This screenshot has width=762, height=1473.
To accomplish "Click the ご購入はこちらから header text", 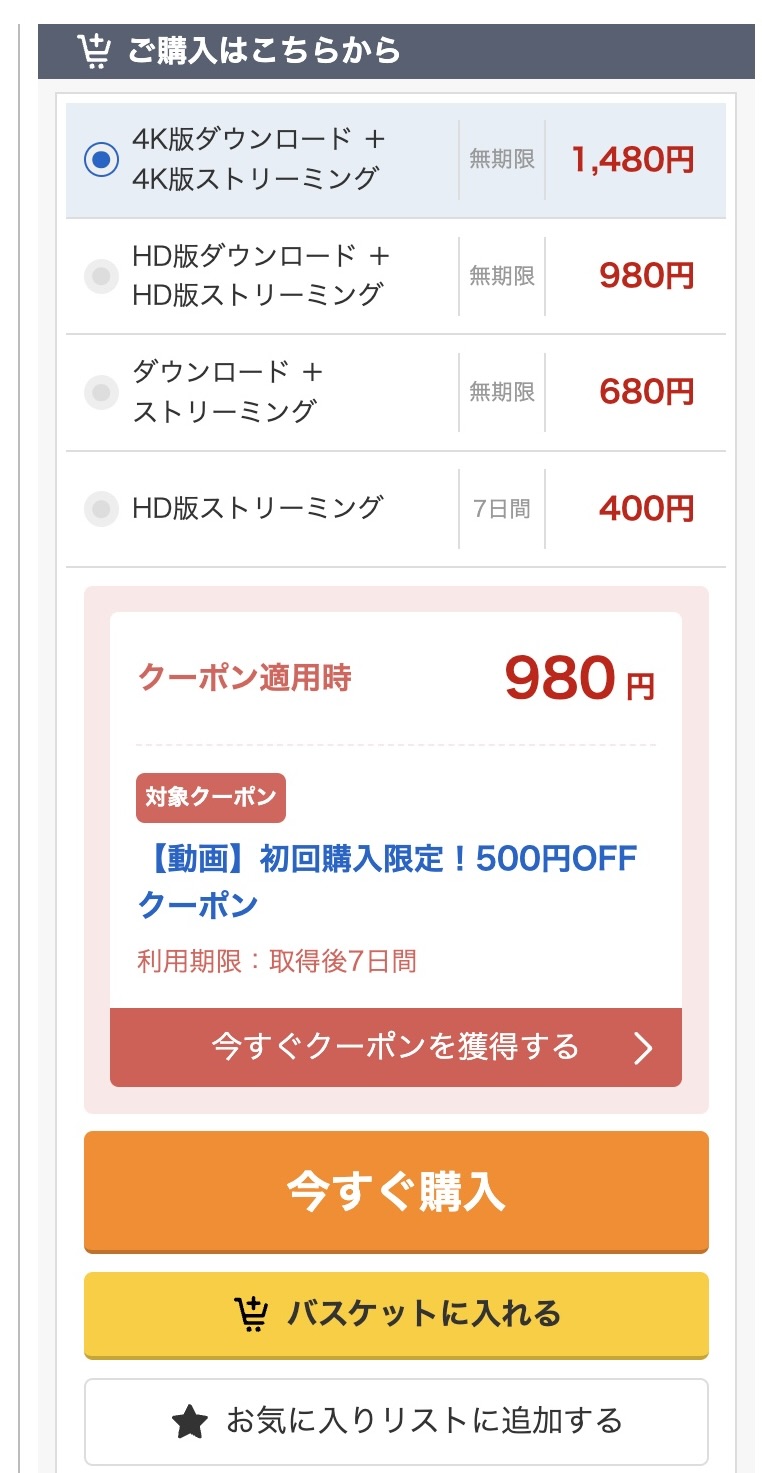I will pos(264,51).
